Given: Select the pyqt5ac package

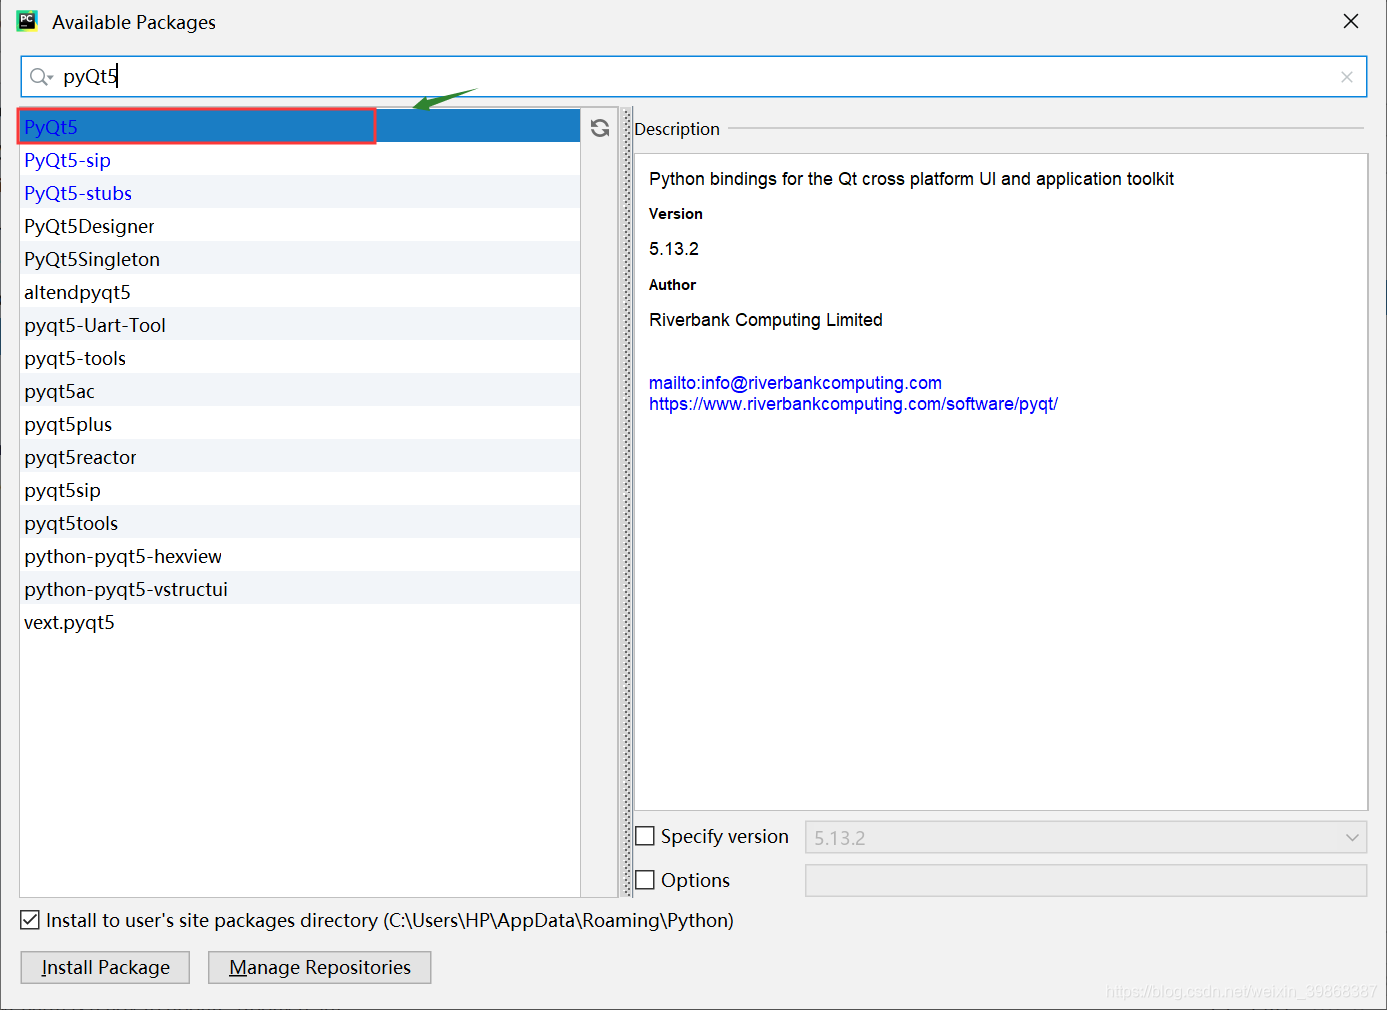Looking at the screenshot, I should [x=300, y=391].
